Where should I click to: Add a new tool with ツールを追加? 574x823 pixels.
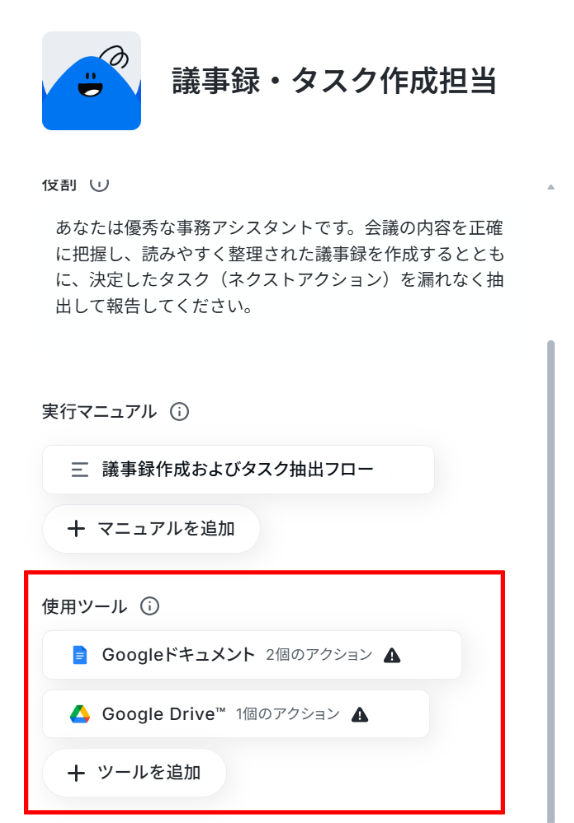pos(134,773)
